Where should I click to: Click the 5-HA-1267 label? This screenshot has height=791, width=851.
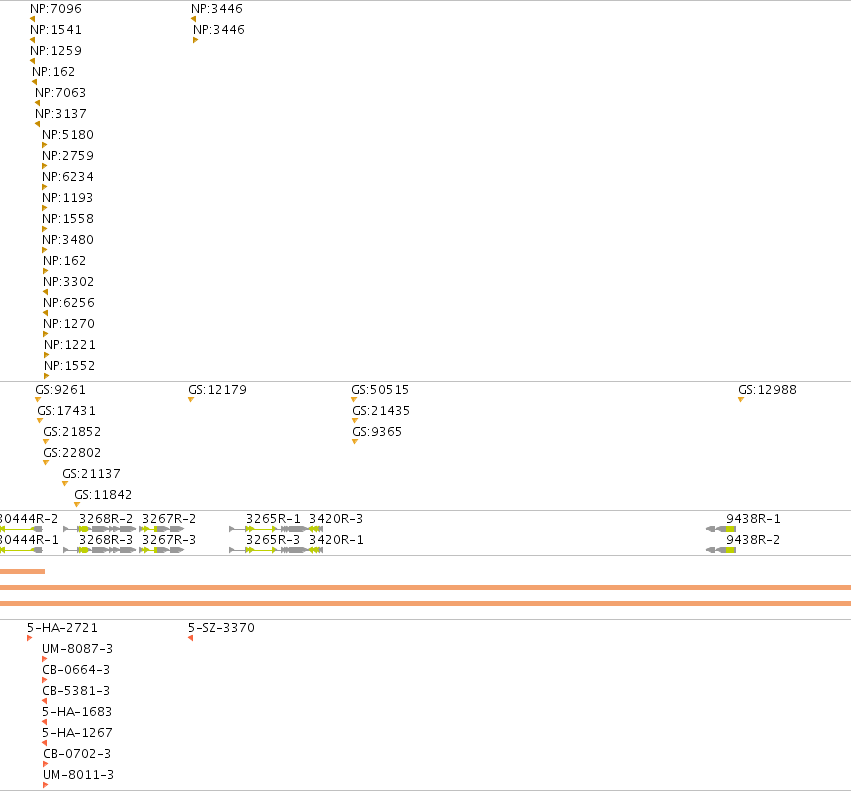click(x=77, y=733)
